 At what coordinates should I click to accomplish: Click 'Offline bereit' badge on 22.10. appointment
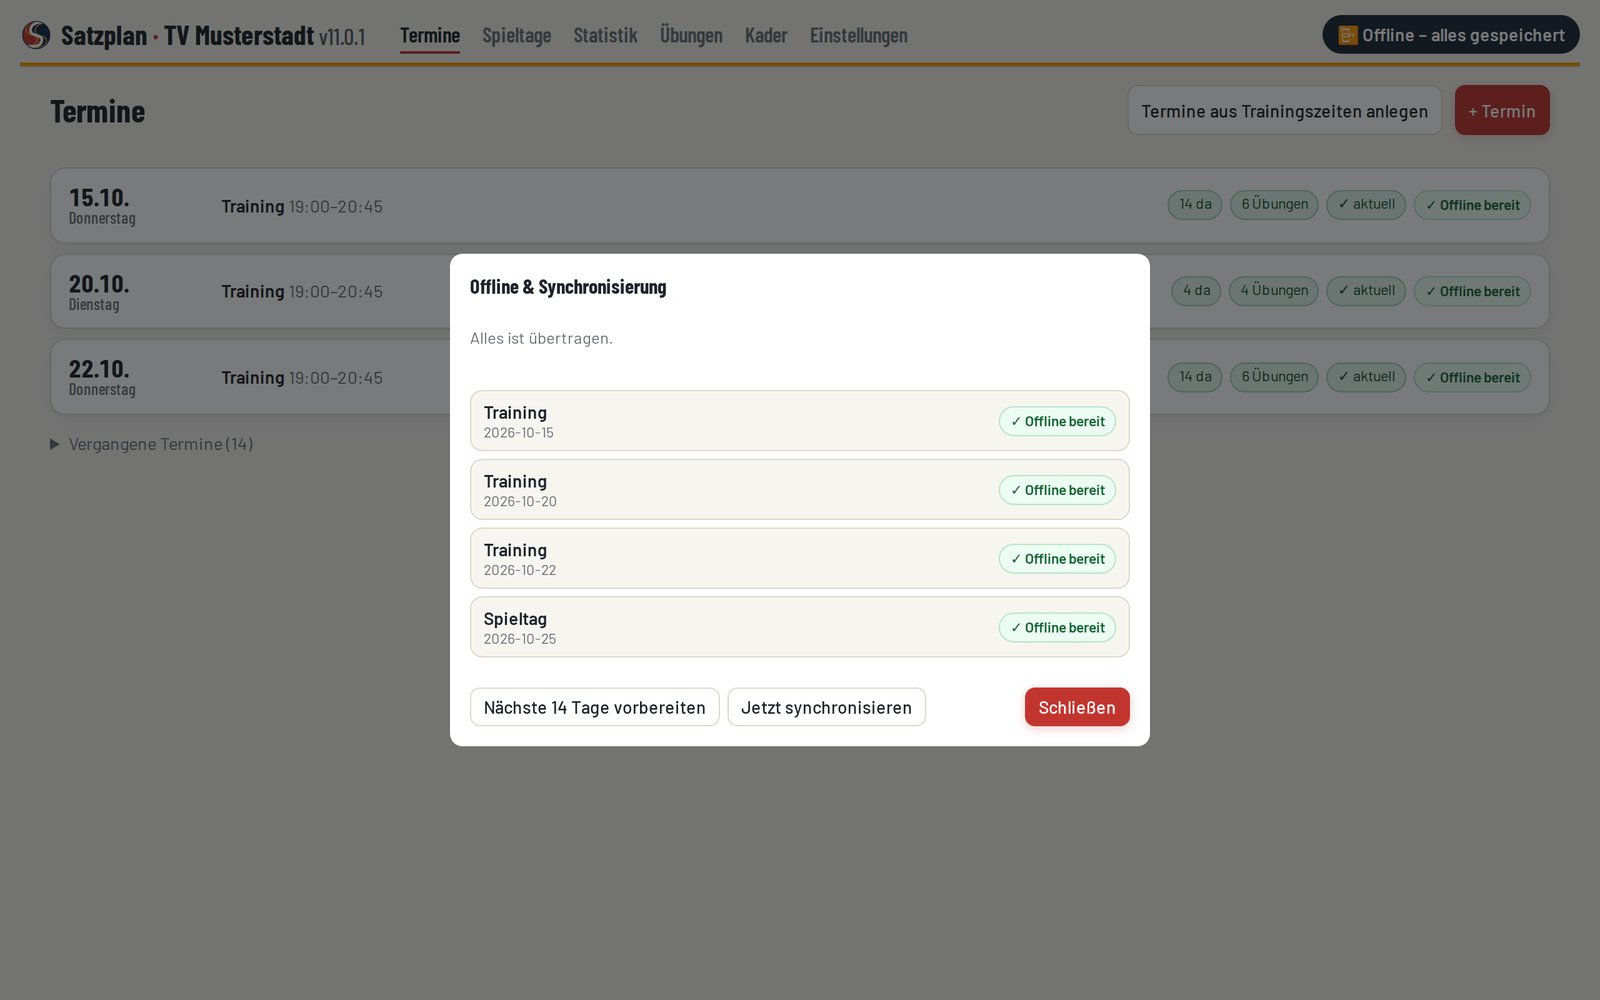1472,377
